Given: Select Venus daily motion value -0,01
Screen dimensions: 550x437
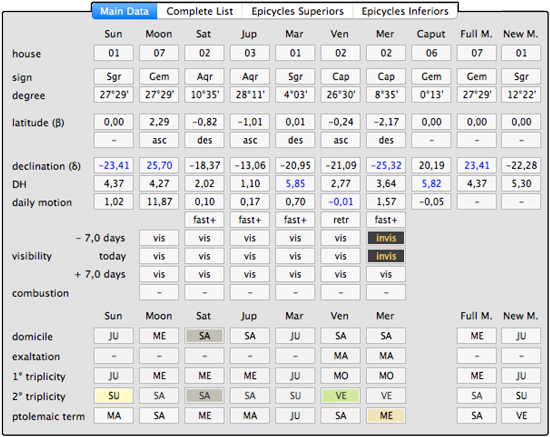Looking at the screenshot, I should tap(341, 202).
